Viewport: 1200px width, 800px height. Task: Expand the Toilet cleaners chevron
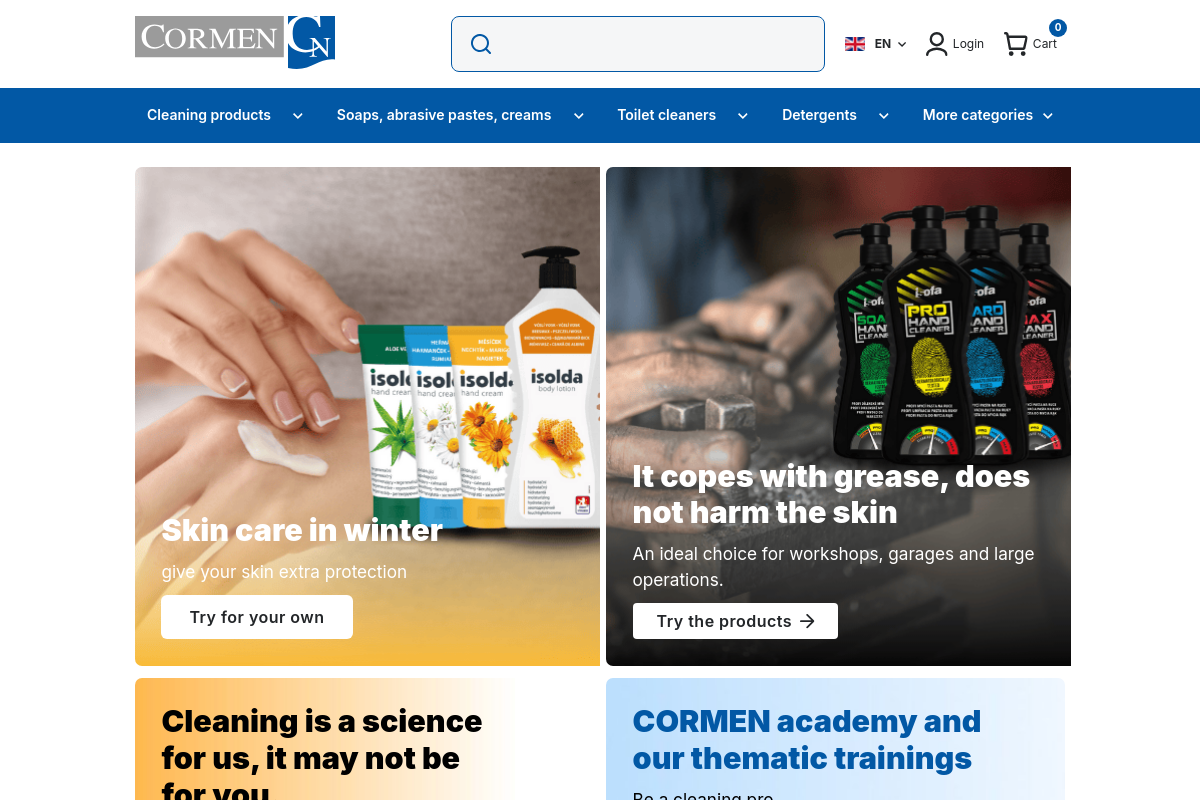(x=743, y=116)
